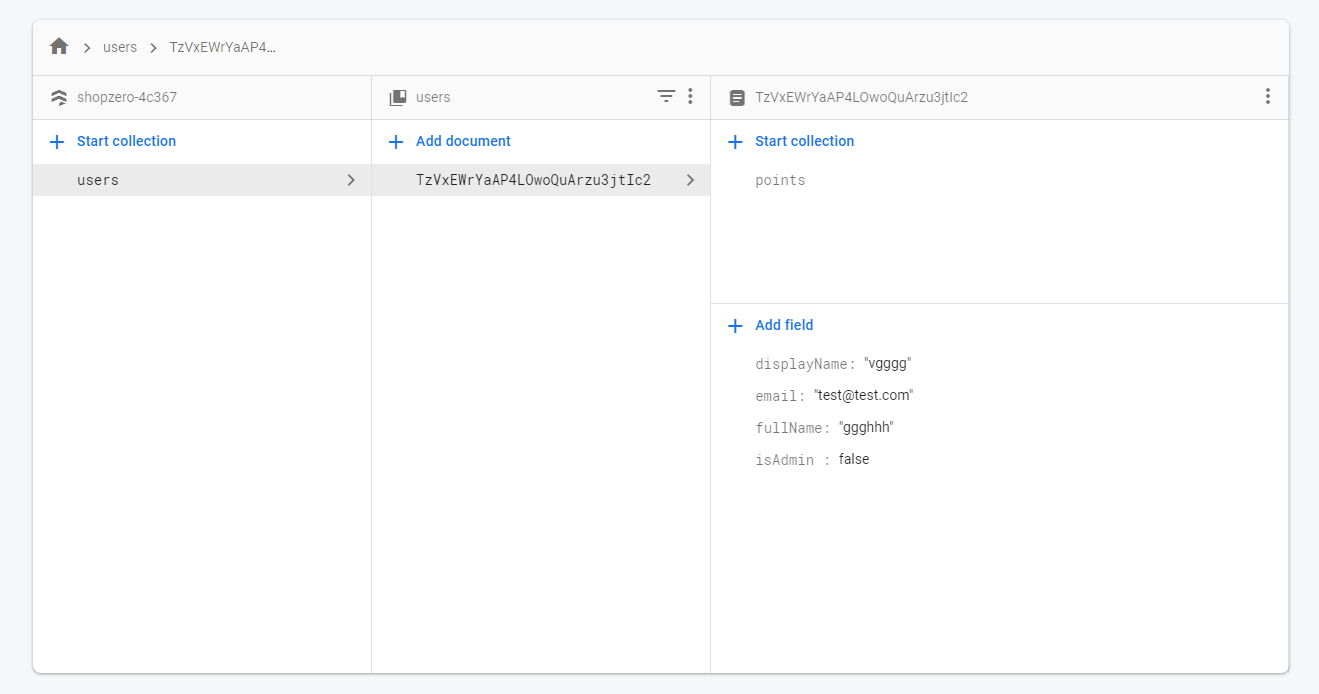Select users in the breadcrumb path
Image resolution: width=1319 pixels, height=694 pixels.
120,47
